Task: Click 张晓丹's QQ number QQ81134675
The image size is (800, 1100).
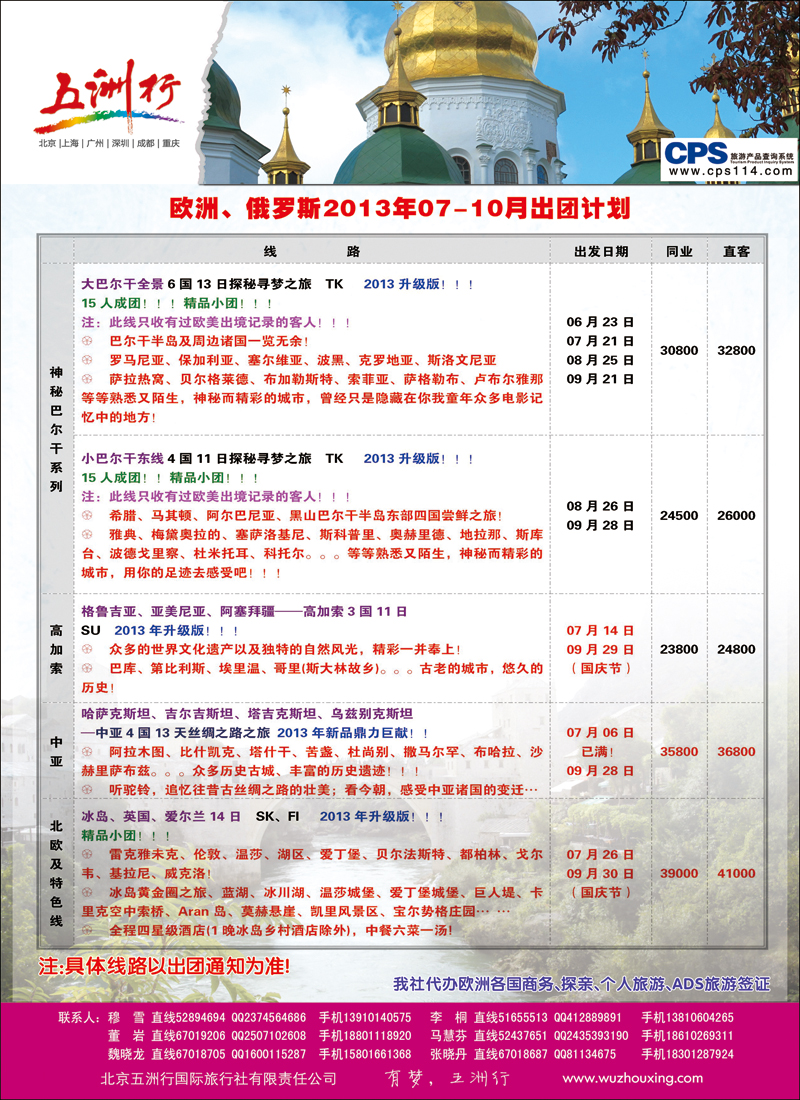Action: (x=585, y=1054)
